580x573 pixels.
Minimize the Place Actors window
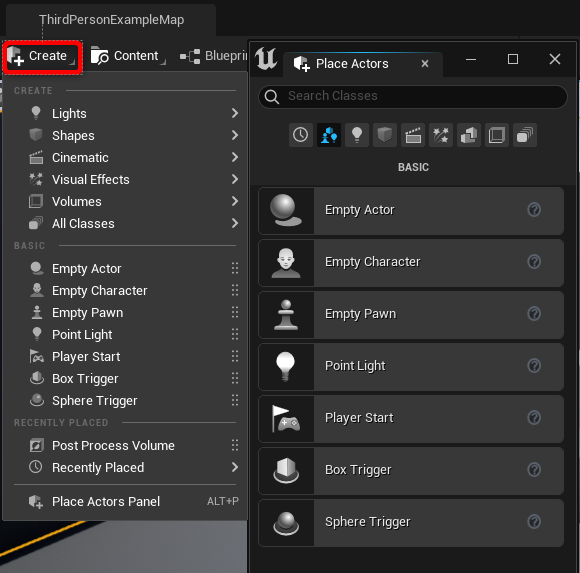471,59
